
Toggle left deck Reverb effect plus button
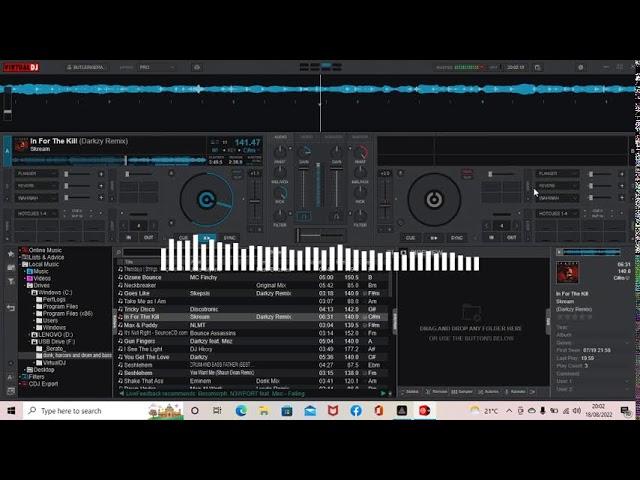tap(101, 186)
